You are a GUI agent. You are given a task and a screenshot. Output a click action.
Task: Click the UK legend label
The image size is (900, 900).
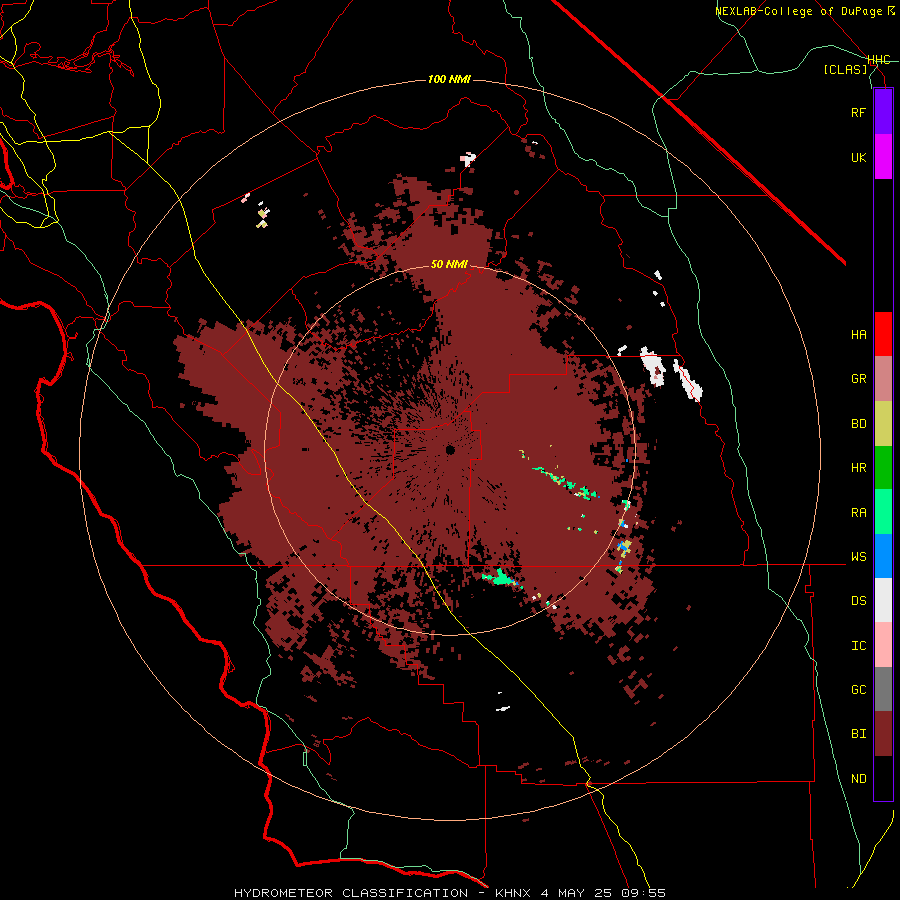click(858, 157)
